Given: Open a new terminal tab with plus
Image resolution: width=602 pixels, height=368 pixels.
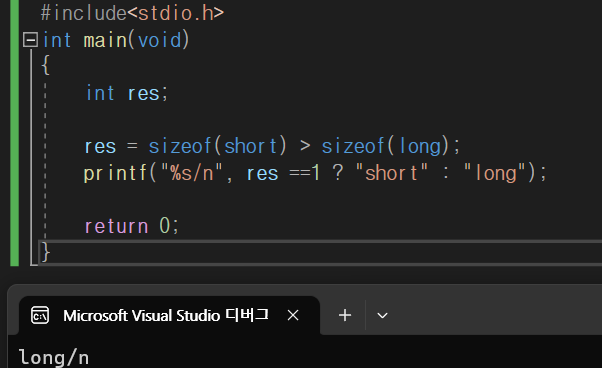Looking at the screenshot, I should coord(345,315).
